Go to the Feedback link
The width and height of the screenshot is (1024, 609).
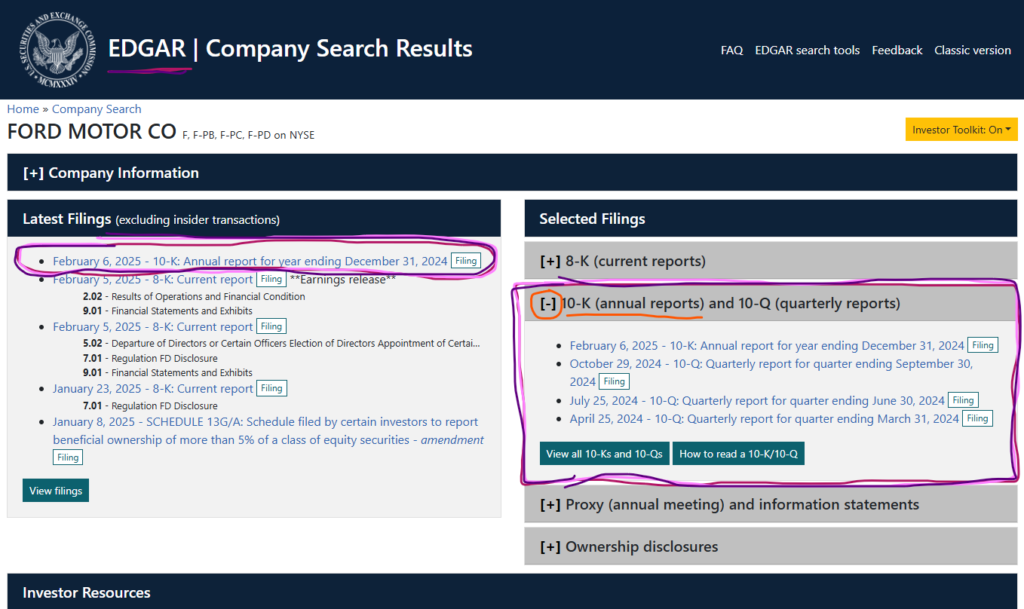point(897,50)
